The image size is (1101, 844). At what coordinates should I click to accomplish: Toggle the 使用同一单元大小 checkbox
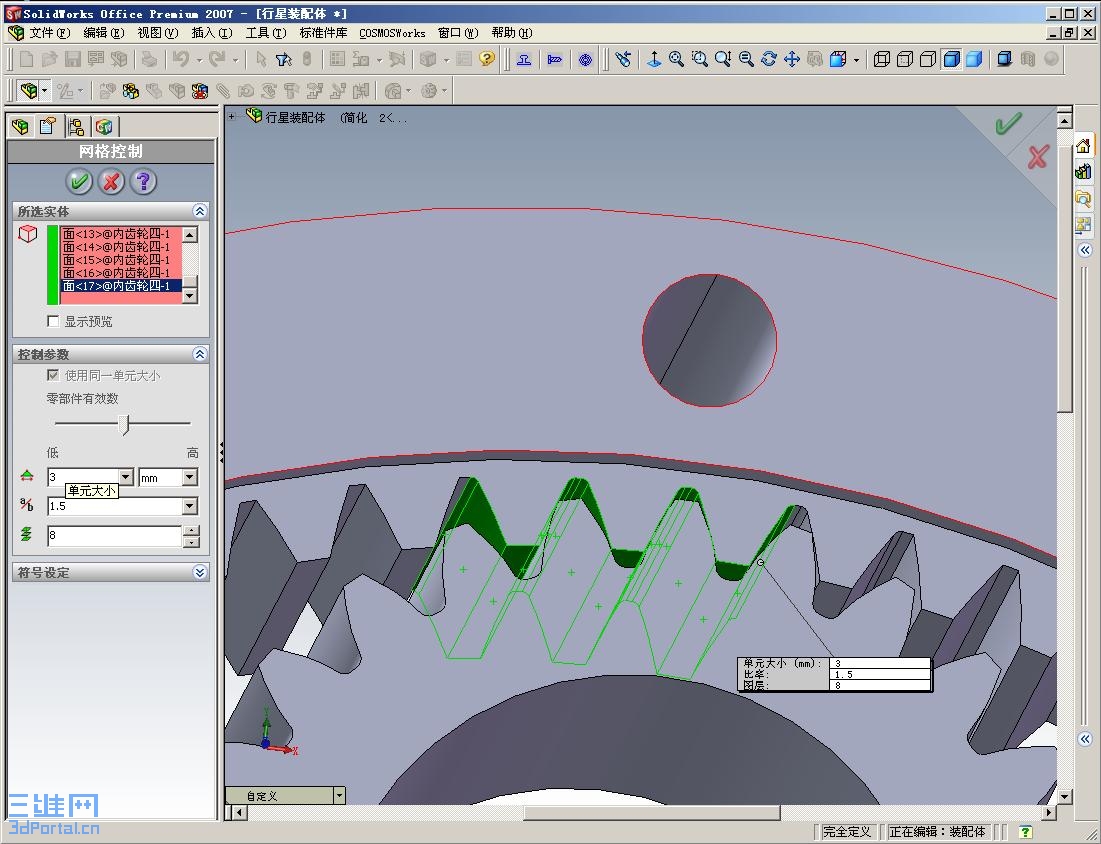[x=53, y=375]
